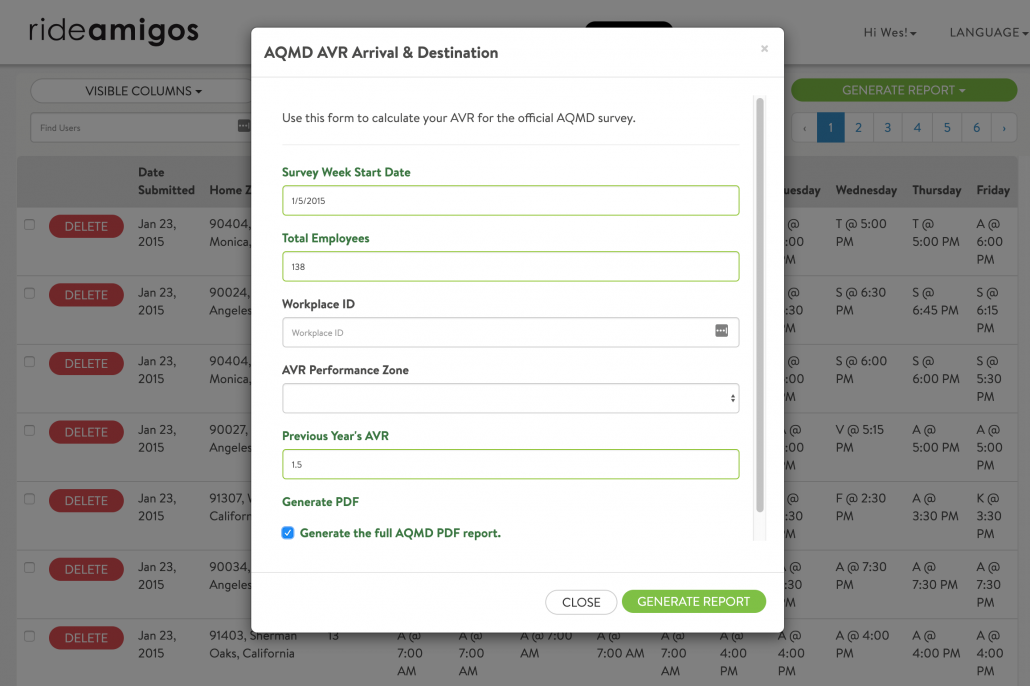Close the AQMD AVR dialog with the X
This screenshot has width=1030, height=686.
point(764,49)
